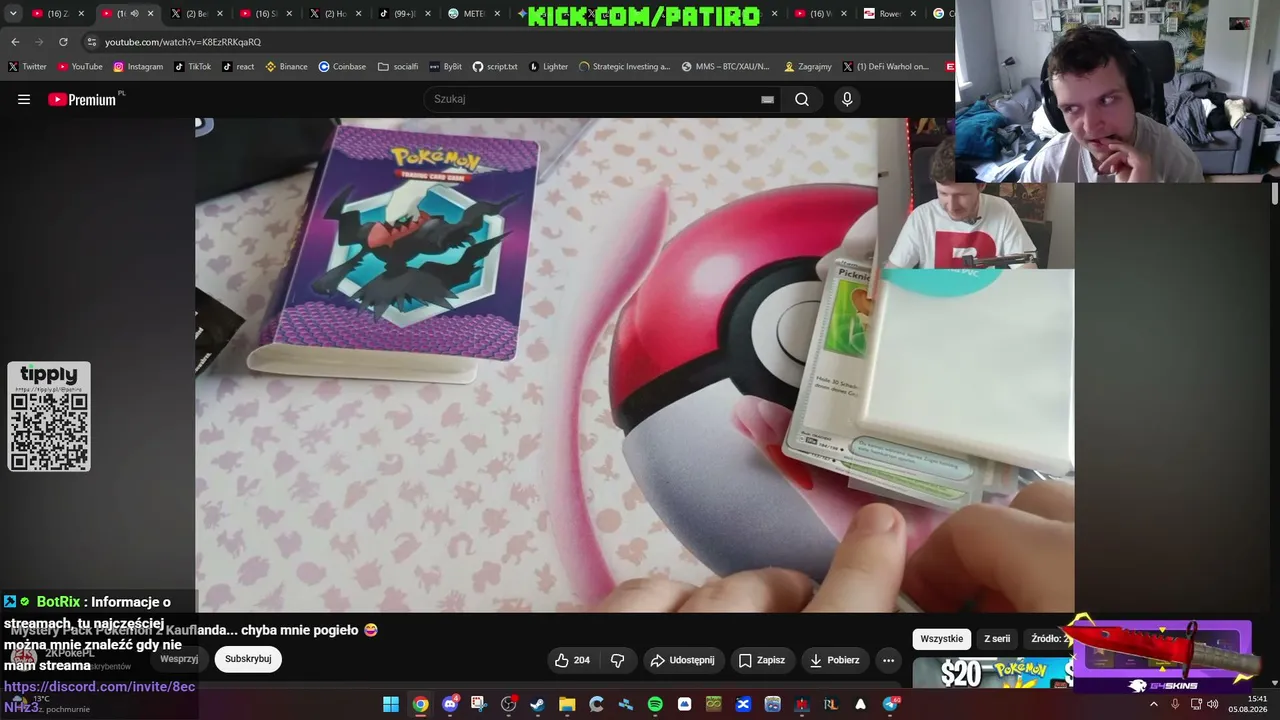Image resolution: width=1280 pixels, height=720 pixels.
Task: Select the Wszystkie filter chip
Action: (942, 639)
